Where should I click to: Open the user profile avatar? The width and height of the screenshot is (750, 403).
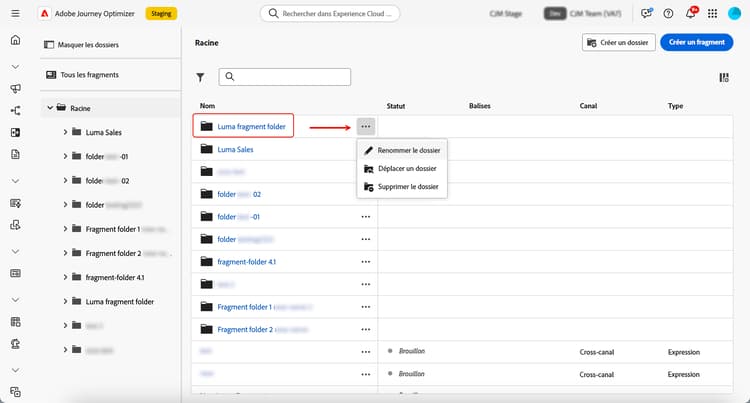coord(734,13)
